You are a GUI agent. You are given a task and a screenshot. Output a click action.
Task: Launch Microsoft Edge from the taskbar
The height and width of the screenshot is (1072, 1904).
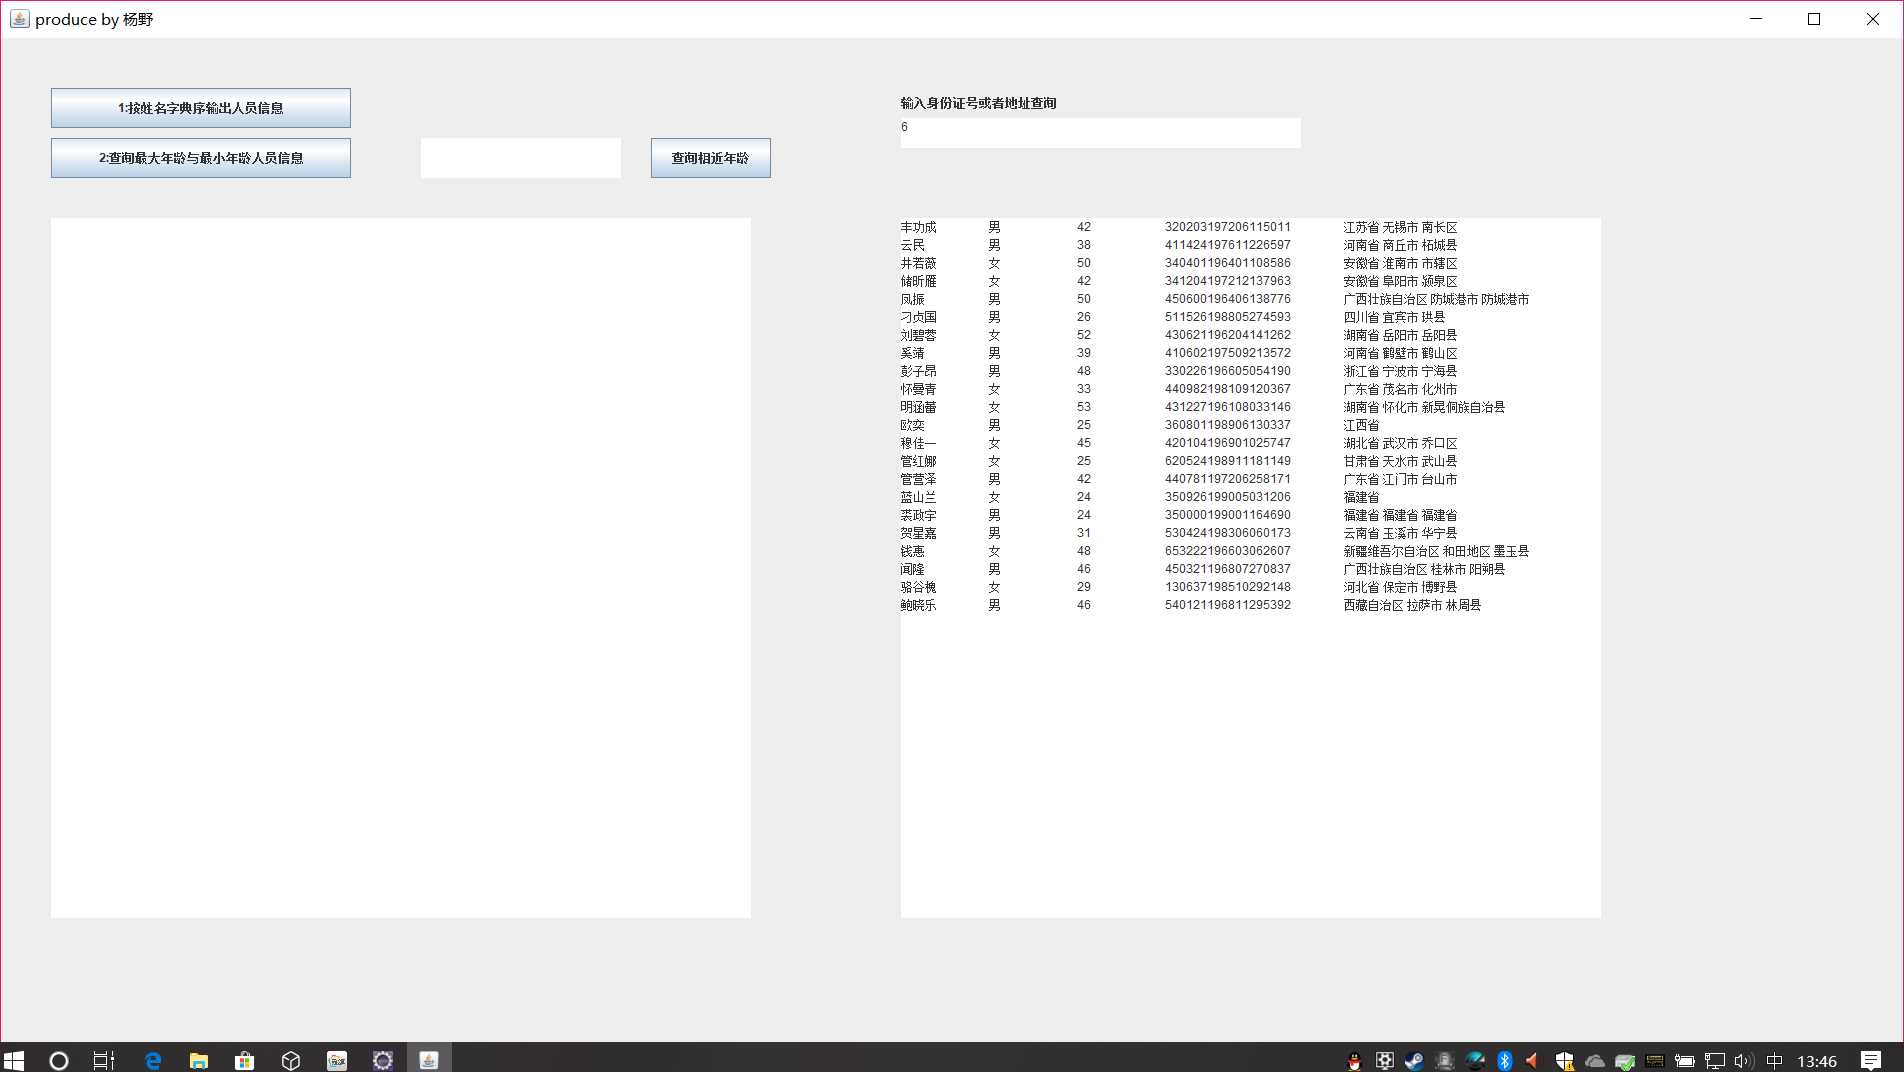click(152, 1060)
